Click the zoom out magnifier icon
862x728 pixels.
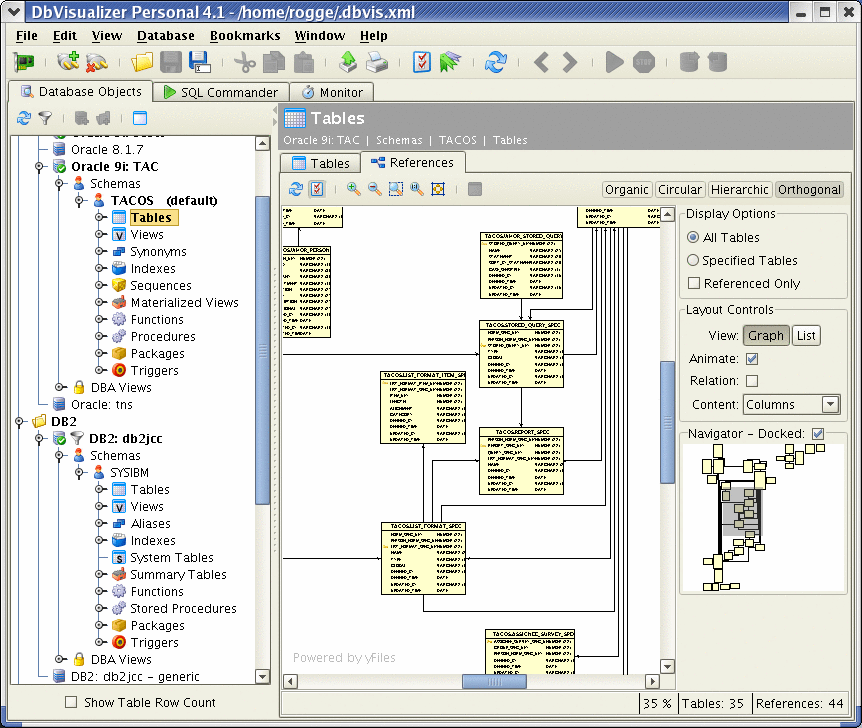tap(374, 189)
